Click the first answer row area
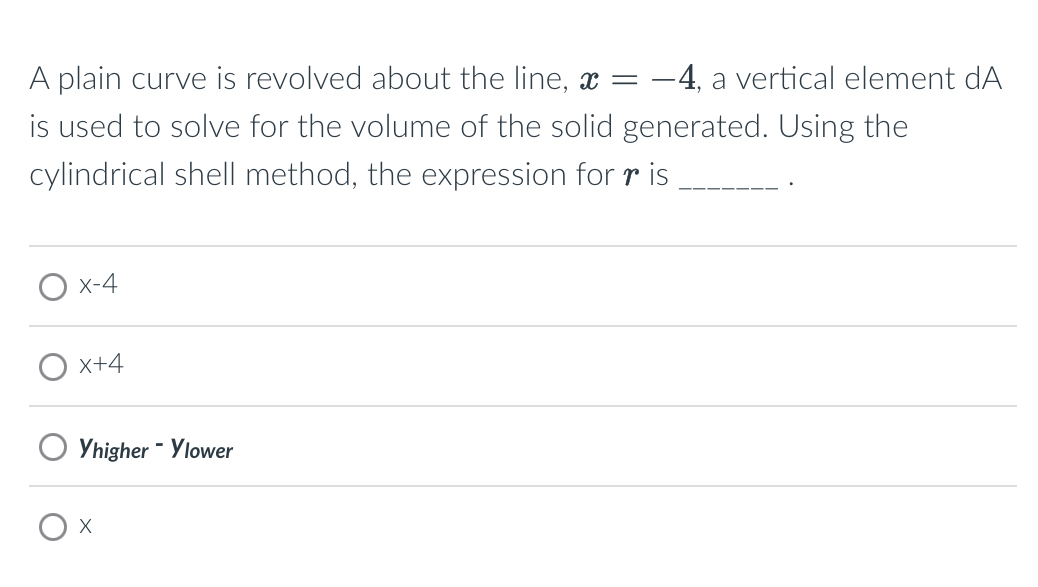The image size is (1038, 587). click(x=520, y=286)
